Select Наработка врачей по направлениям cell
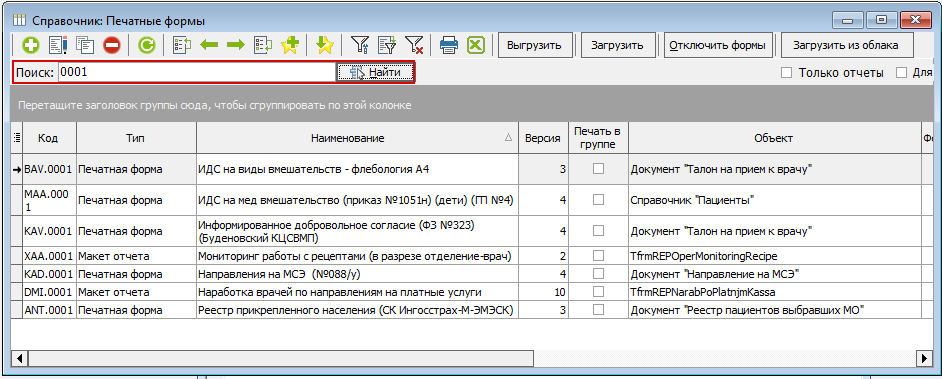The height and width of the screenshot is (379, 942). [357, 292]
